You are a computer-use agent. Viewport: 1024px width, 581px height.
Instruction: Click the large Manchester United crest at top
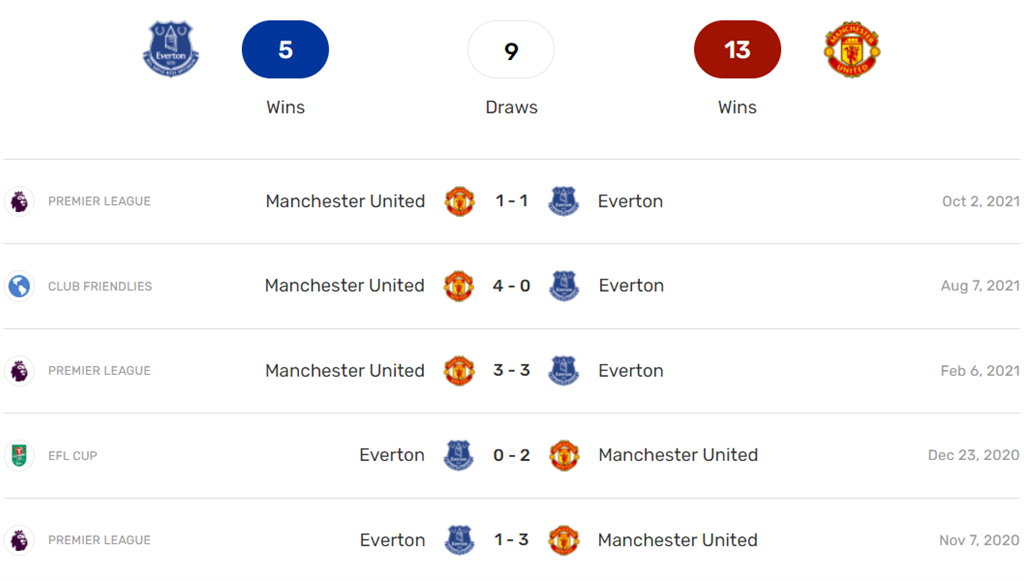pos(851,50)
